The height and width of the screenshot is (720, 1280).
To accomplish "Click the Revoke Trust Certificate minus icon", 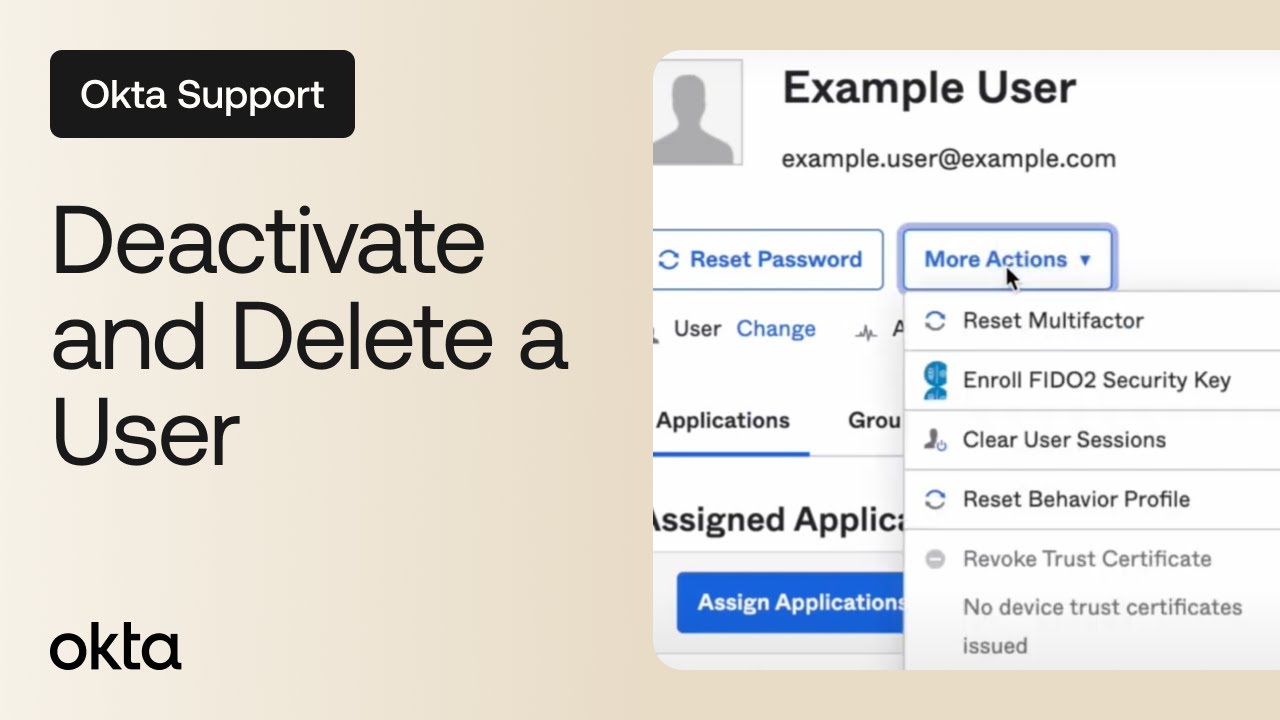I will pyautogui.click(x=935, y=559).
